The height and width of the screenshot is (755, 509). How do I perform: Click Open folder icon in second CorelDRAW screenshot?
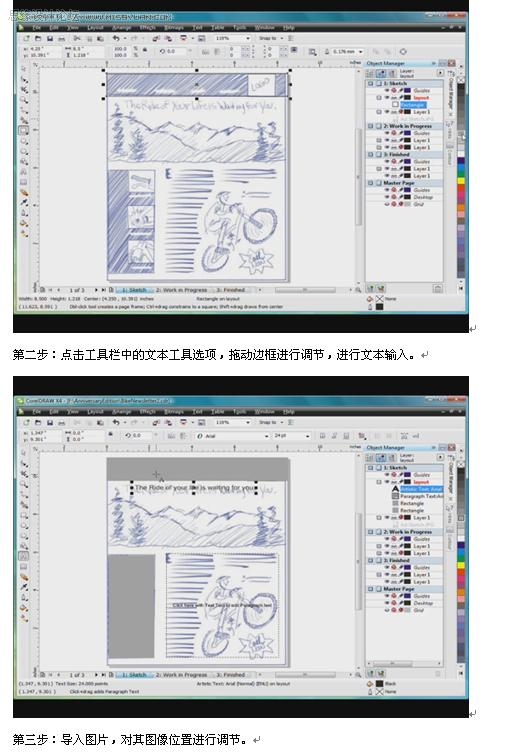(38, 422)
